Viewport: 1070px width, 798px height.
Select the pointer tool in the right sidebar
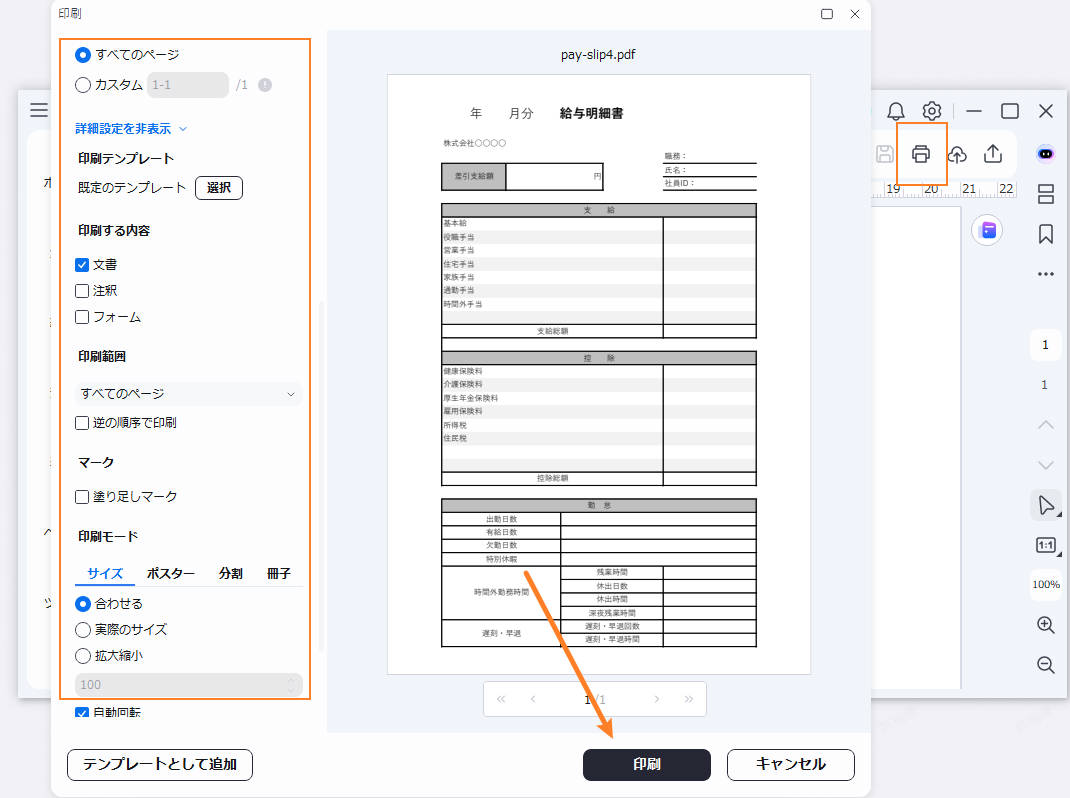tap(1045, 505)
